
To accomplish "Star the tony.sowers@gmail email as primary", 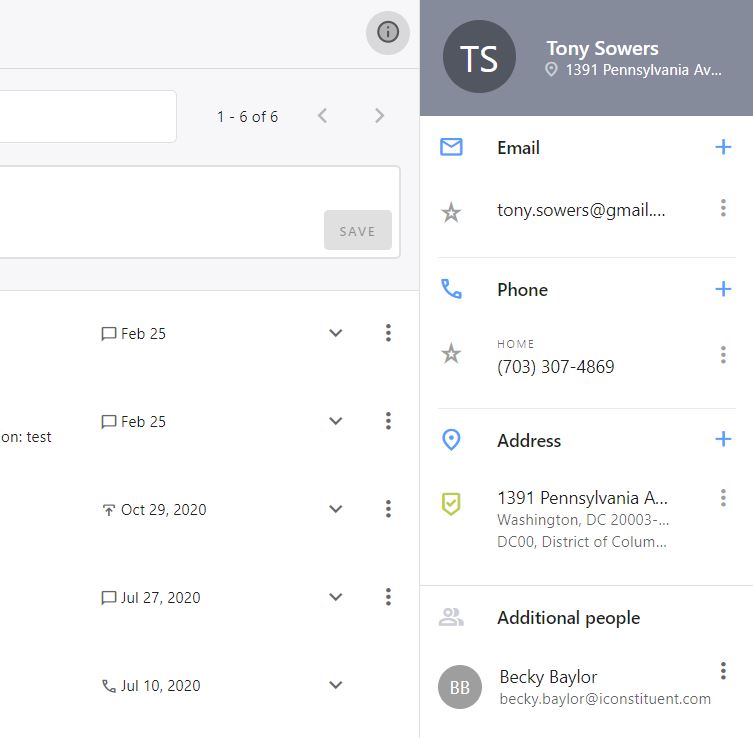I will click(x=451, y=212).
